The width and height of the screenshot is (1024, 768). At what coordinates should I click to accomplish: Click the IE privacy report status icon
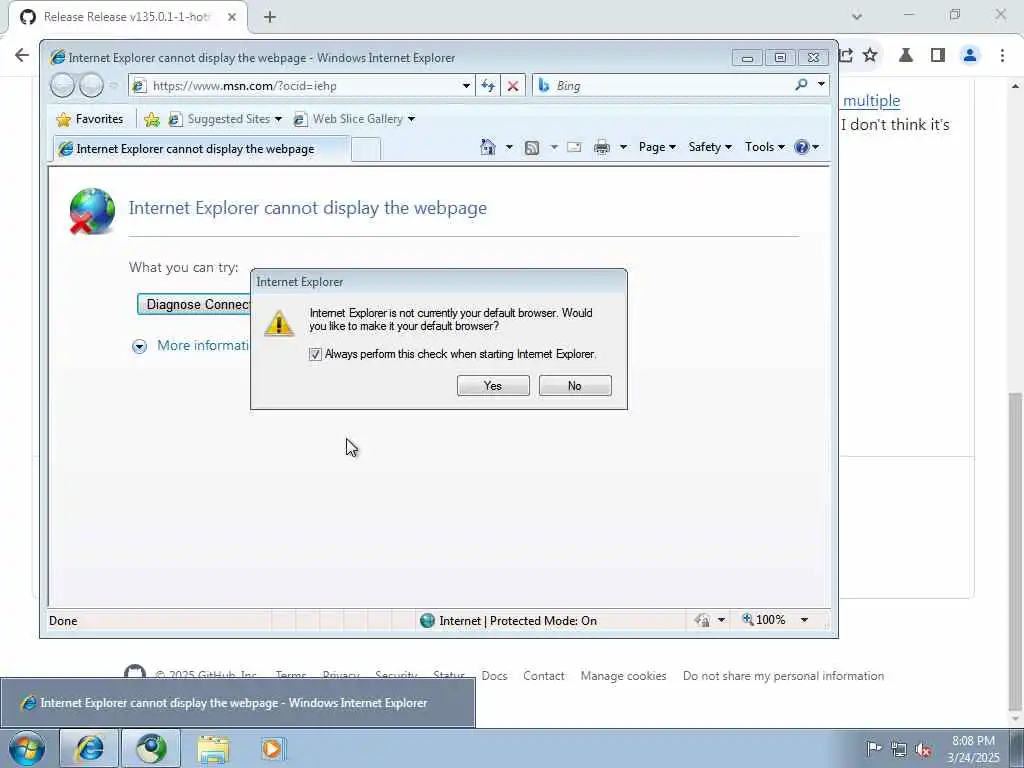(703, 620)
